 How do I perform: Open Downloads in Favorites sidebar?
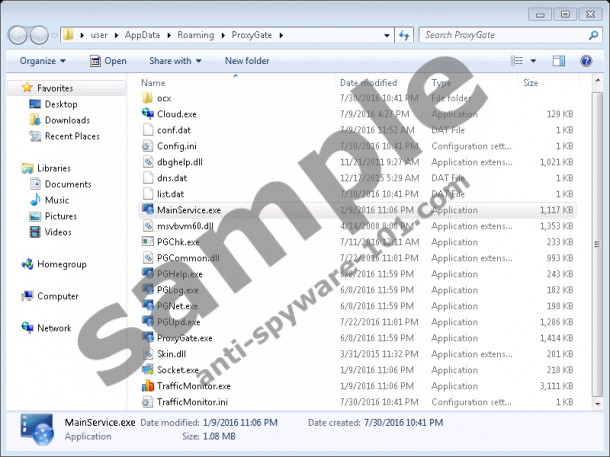67,120
